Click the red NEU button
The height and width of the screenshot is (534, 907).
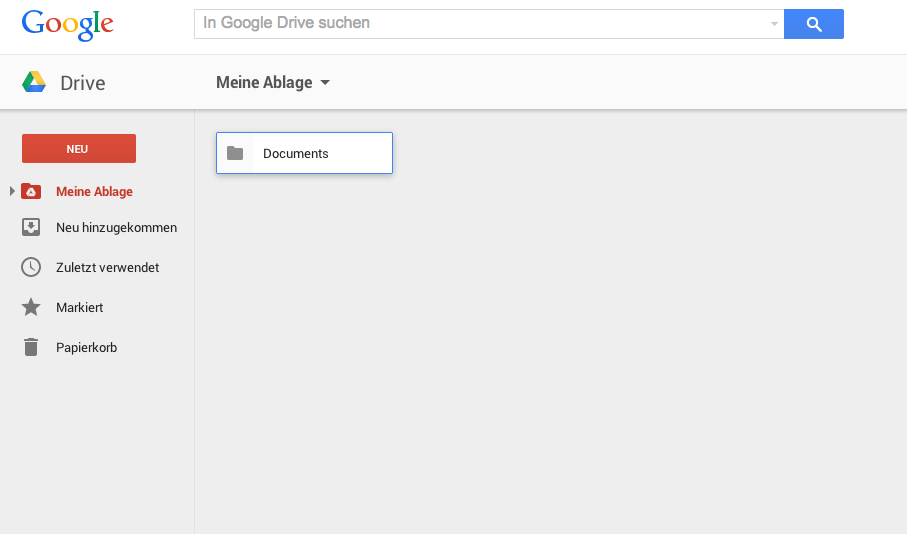point(79,149)
